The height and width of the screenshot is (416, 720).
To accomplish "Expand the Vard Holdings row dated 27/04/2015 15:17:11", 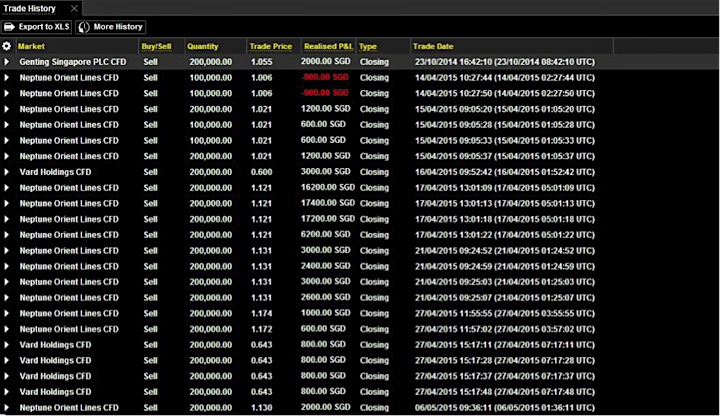I will (6, 345).
